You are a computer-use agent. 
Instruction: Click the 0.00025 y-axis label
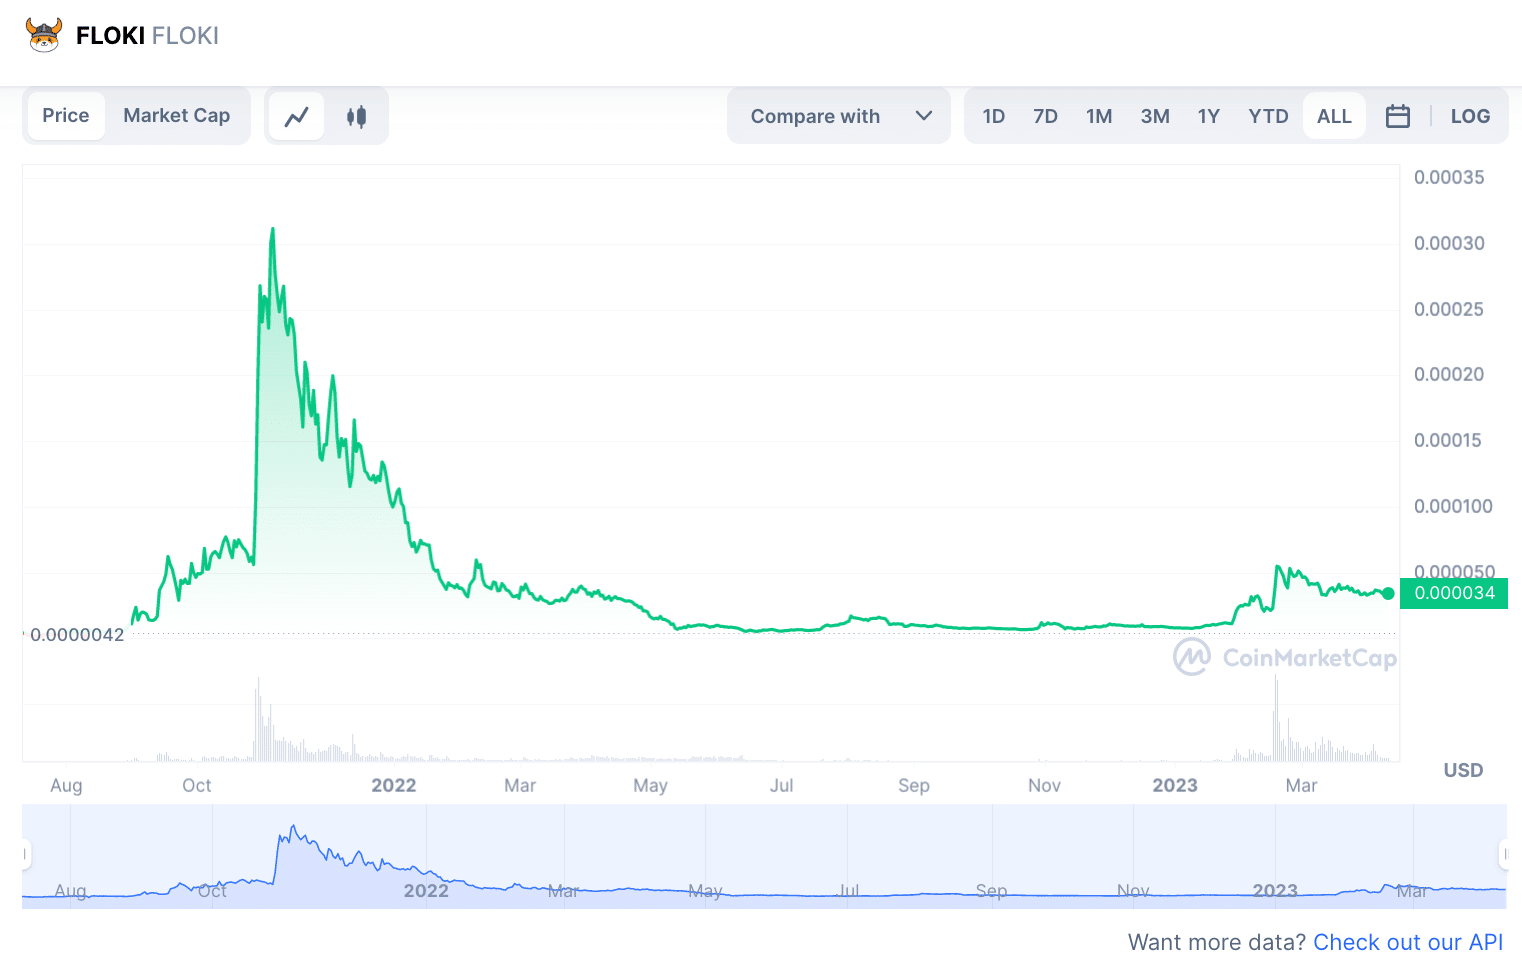(1449, 309)
